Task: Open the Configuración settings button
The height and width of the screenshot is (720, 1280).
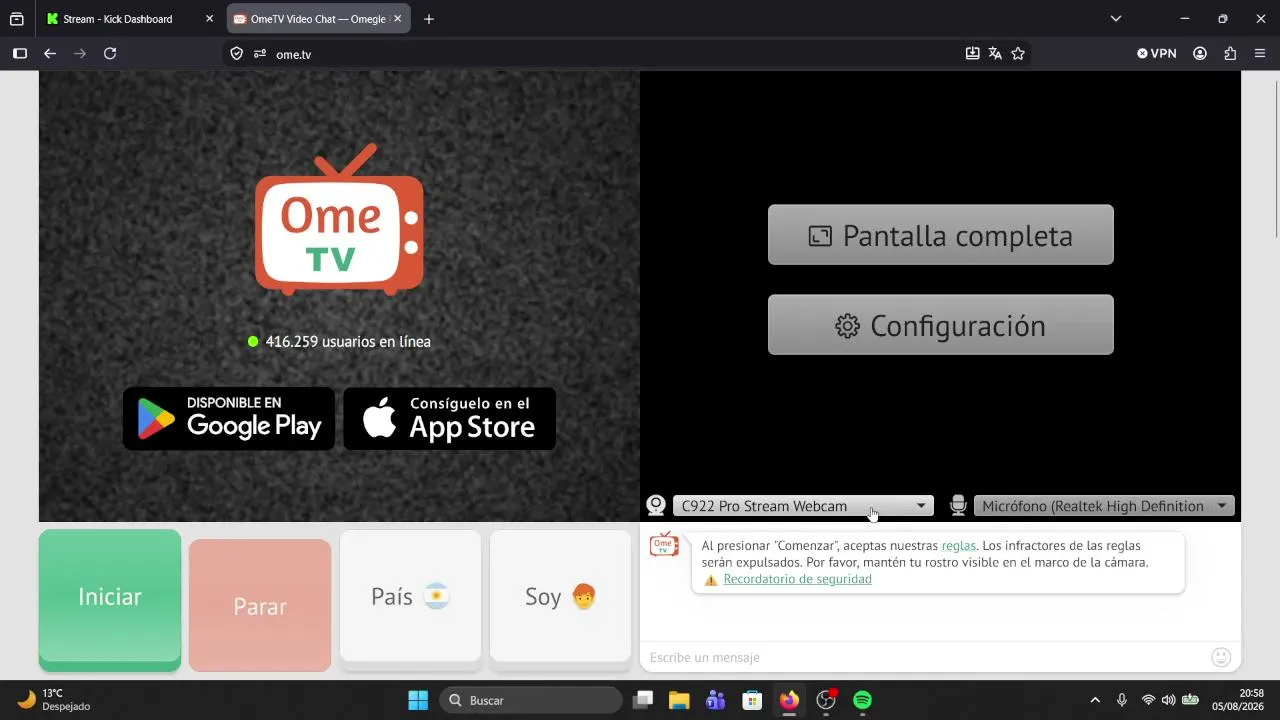Action: click(940, 325)
